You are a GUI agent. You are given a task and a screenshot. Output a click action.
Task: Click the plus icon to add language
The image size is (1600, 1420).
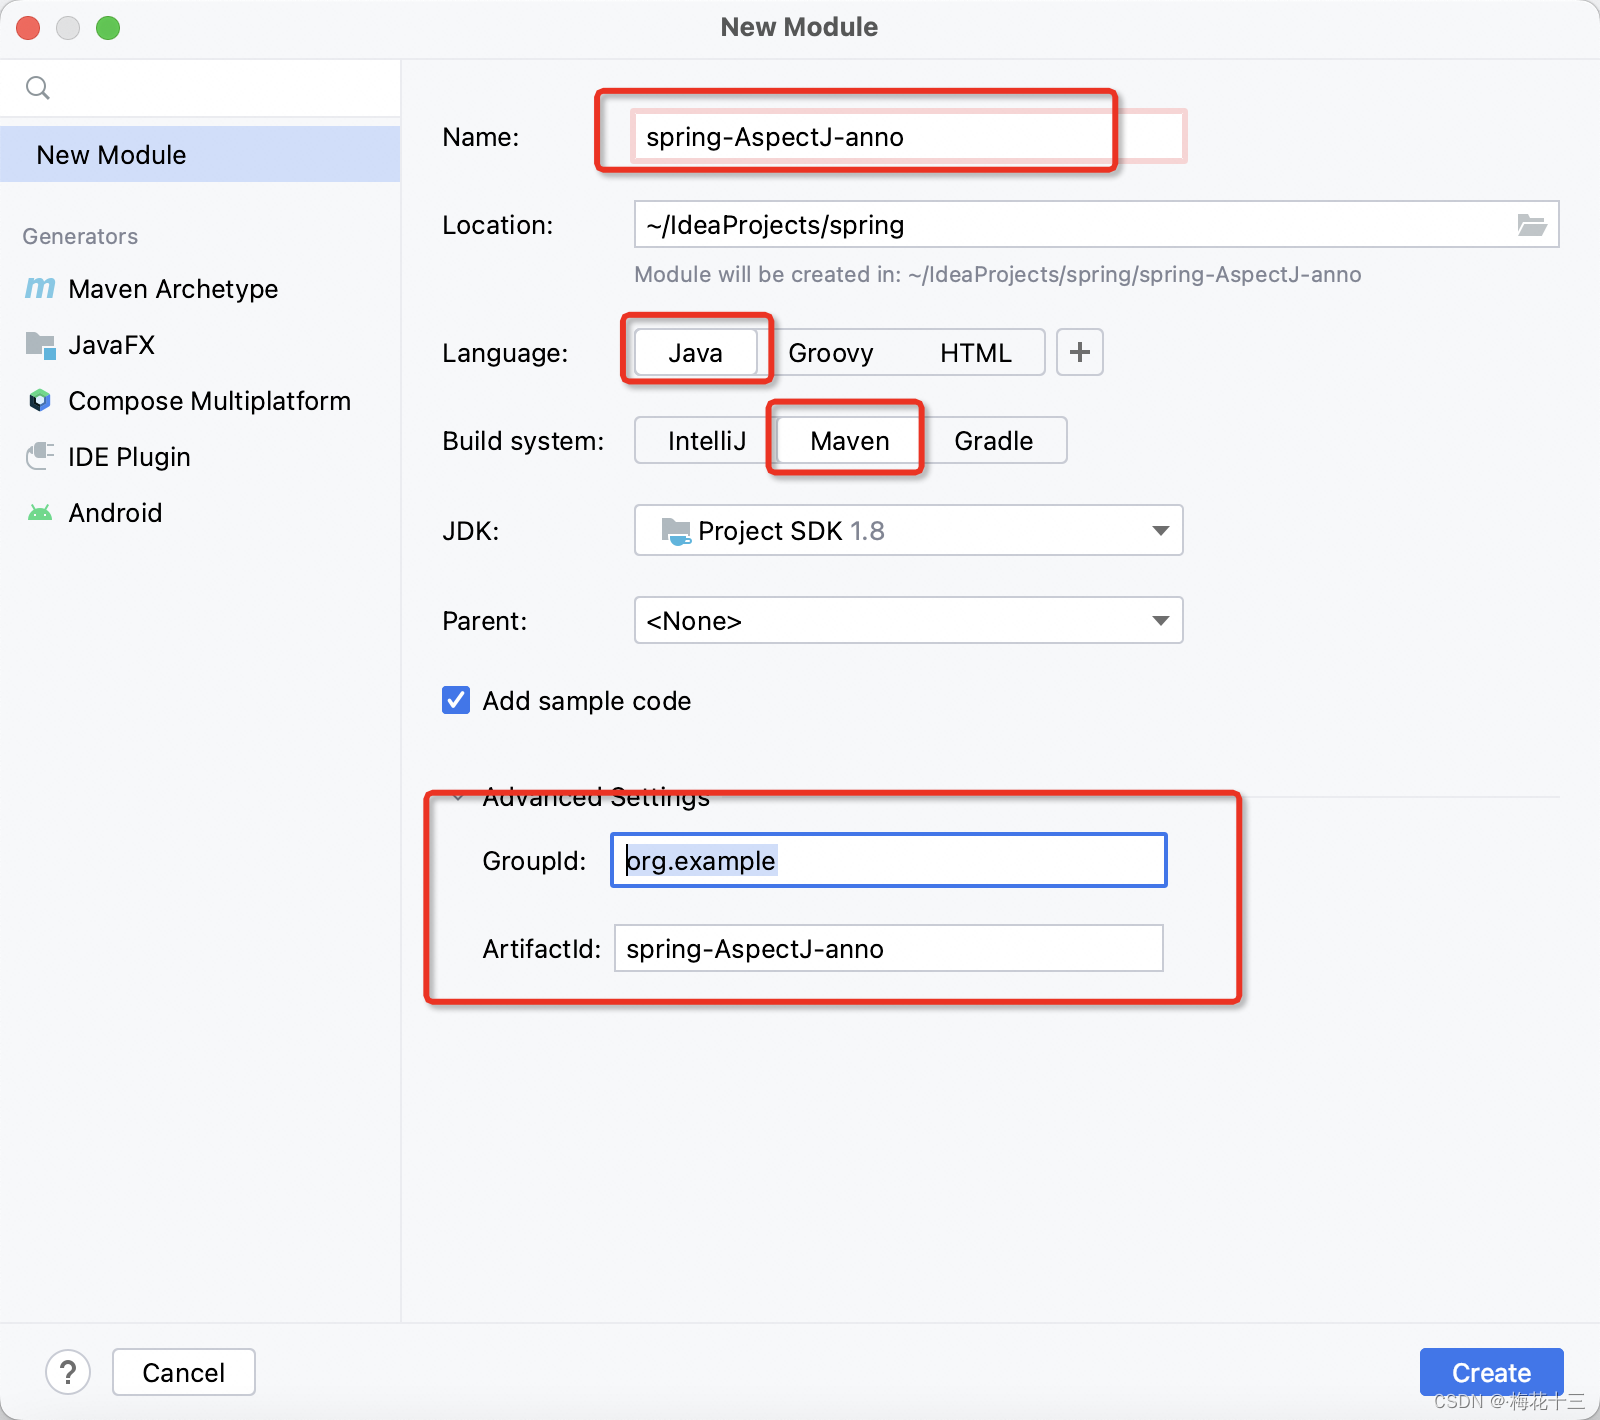[x=1080, y=352]
